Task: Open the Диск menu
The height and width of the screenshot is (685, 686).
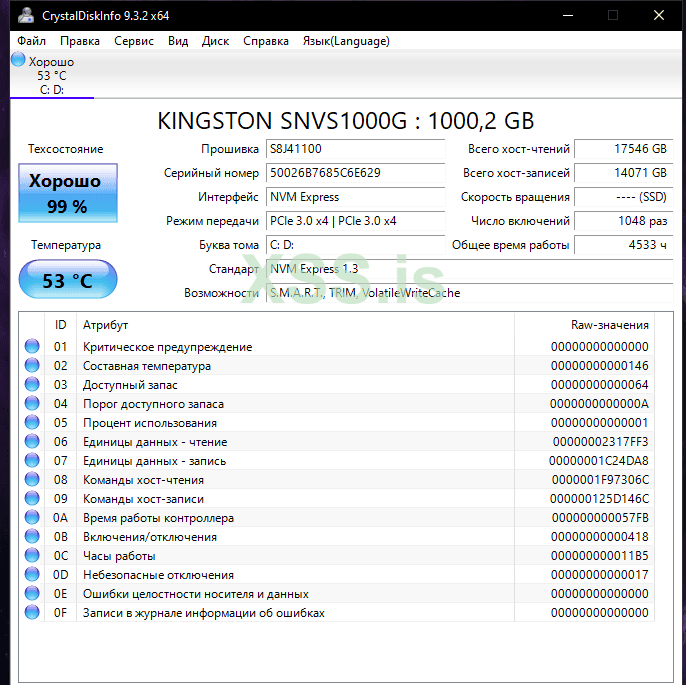Action: point(215,41)
